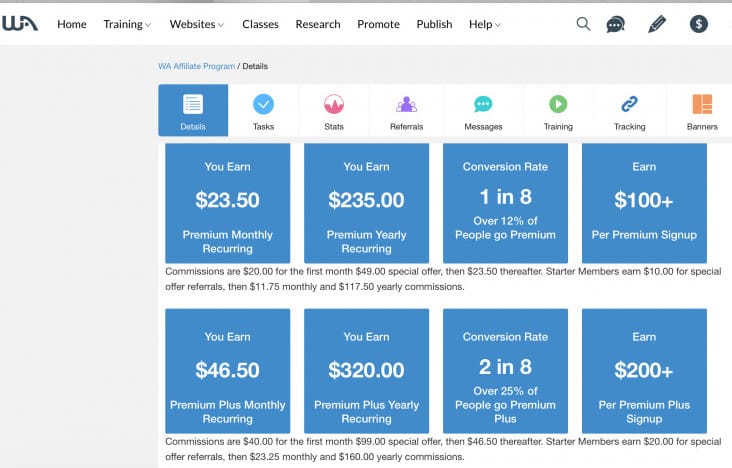The width and height of the screenshot is (732, 468).
Task: Follow the WA Affiliate Program breadcrumb link
Action: (197, 66)
